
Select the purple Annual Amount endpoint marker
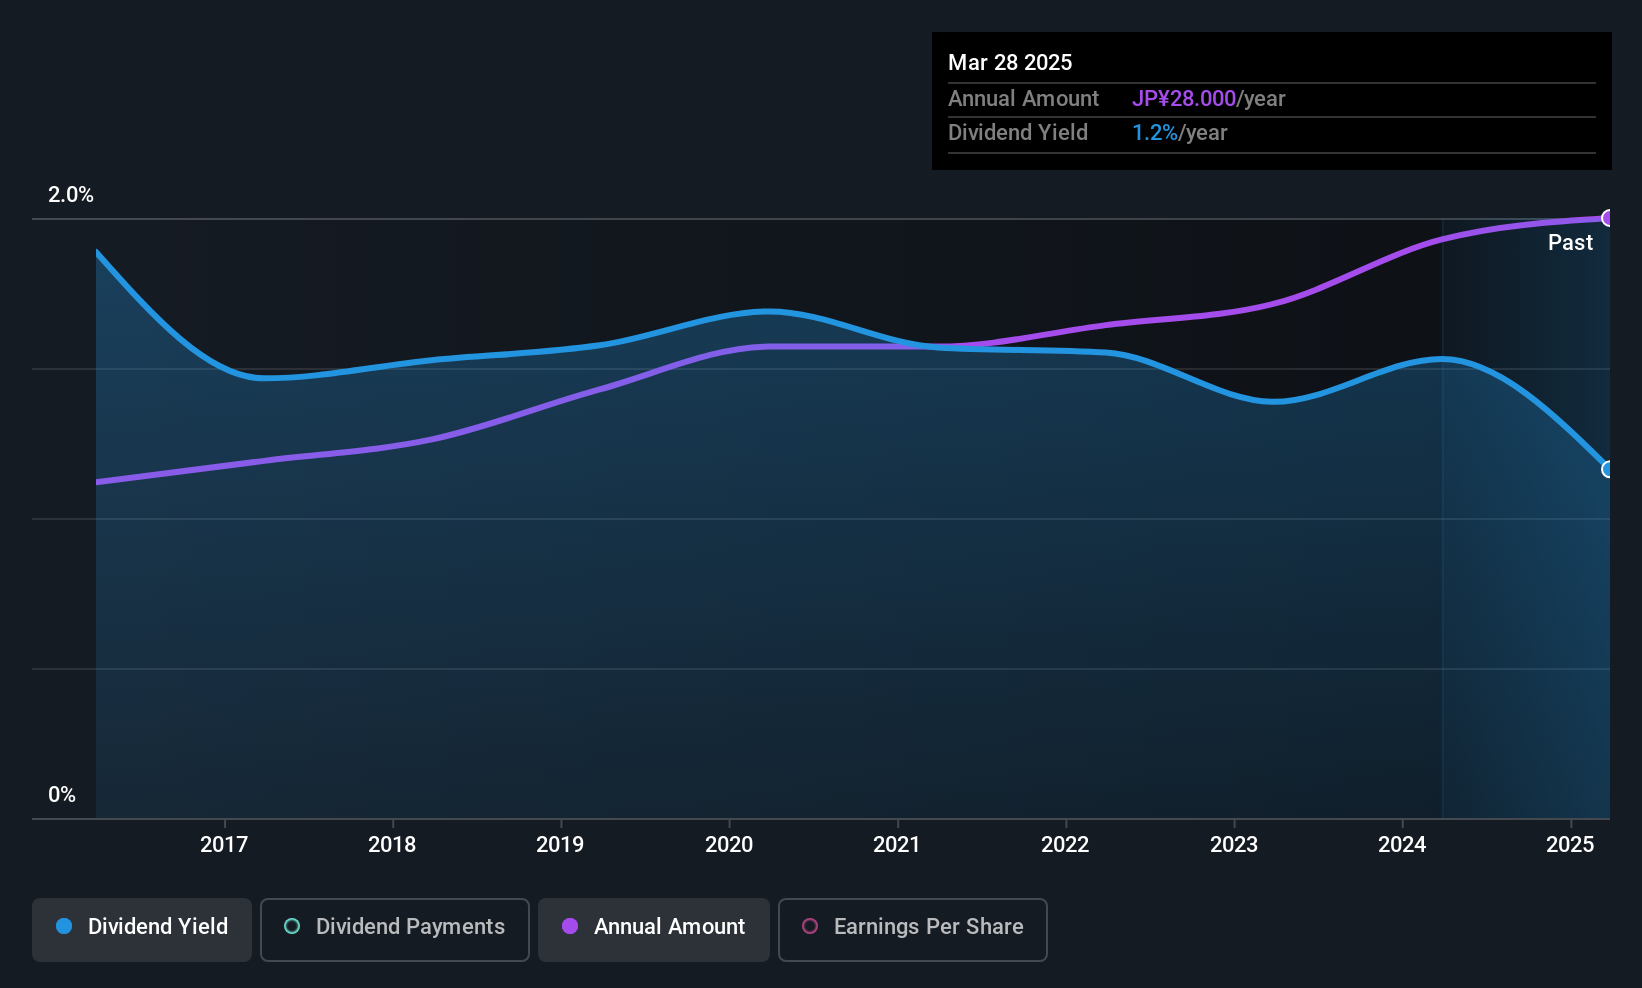[x=1608, y=218]
